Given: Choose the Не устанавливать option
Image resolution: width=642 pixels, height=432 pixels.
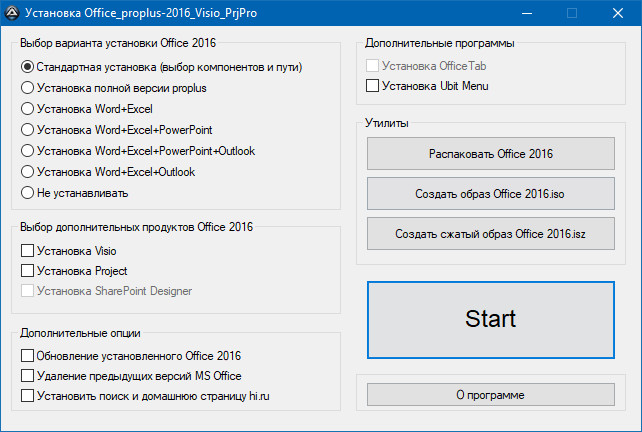Looking at the screenshot, I should pyautogui.click(x=27, y=193).
